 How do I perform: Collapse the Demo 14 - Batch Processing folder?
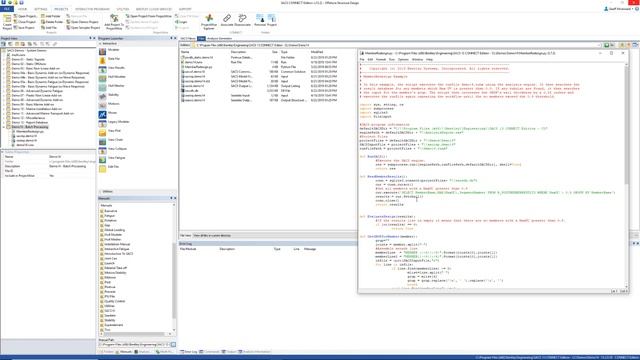4,127
